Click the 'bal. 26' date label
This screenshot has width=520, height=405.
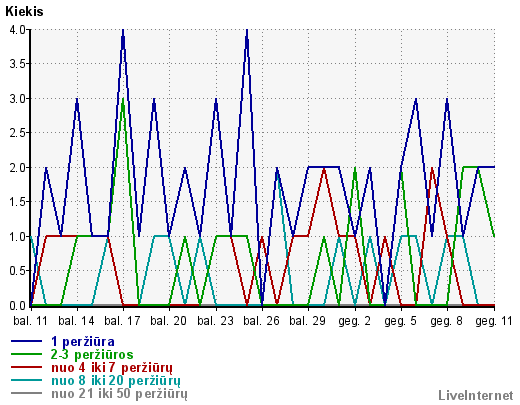261,321
